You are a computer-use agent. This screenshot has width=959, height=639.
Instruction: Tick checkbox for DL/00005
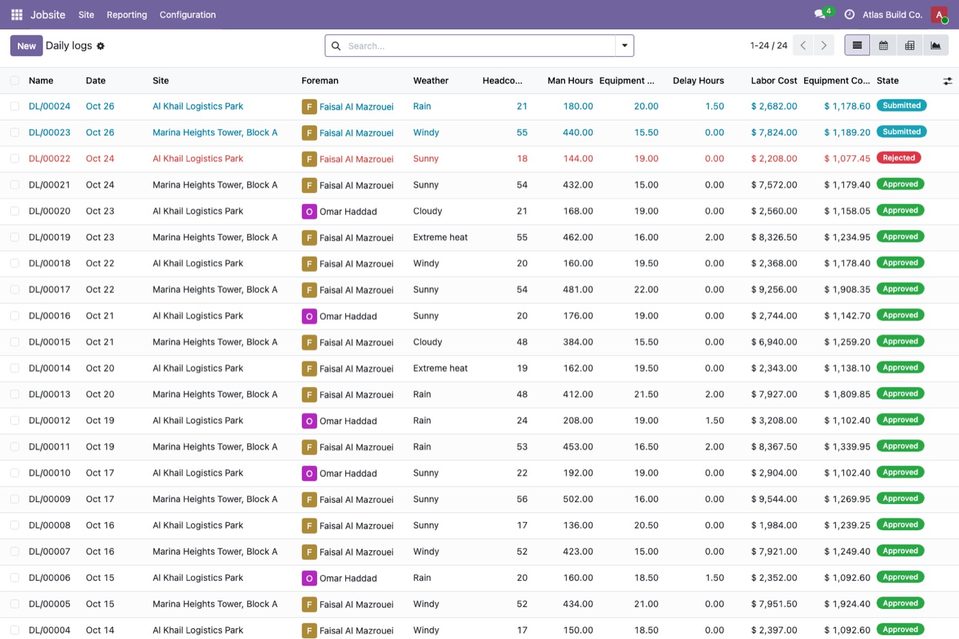pyautogui.click(x=15, y=604)
